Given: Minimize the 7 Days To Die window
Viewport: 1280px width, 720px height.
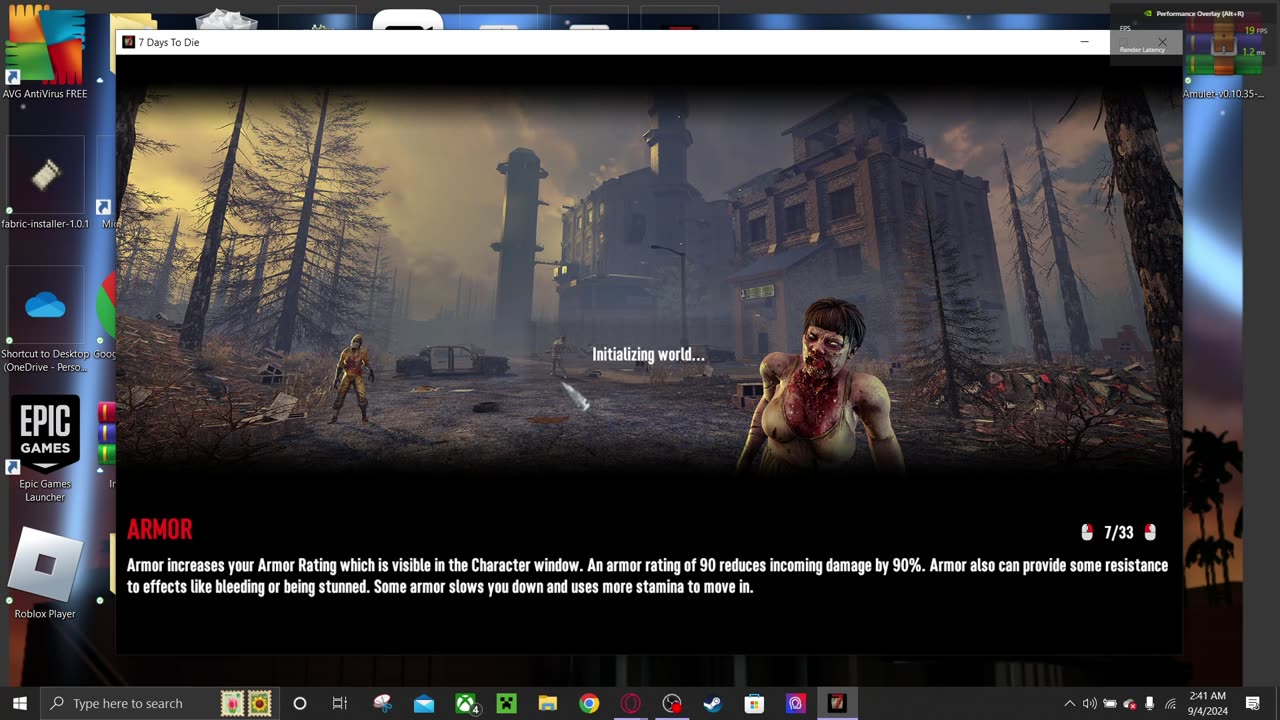Looking at the screenshot, I should click(x=1084, y=42).
